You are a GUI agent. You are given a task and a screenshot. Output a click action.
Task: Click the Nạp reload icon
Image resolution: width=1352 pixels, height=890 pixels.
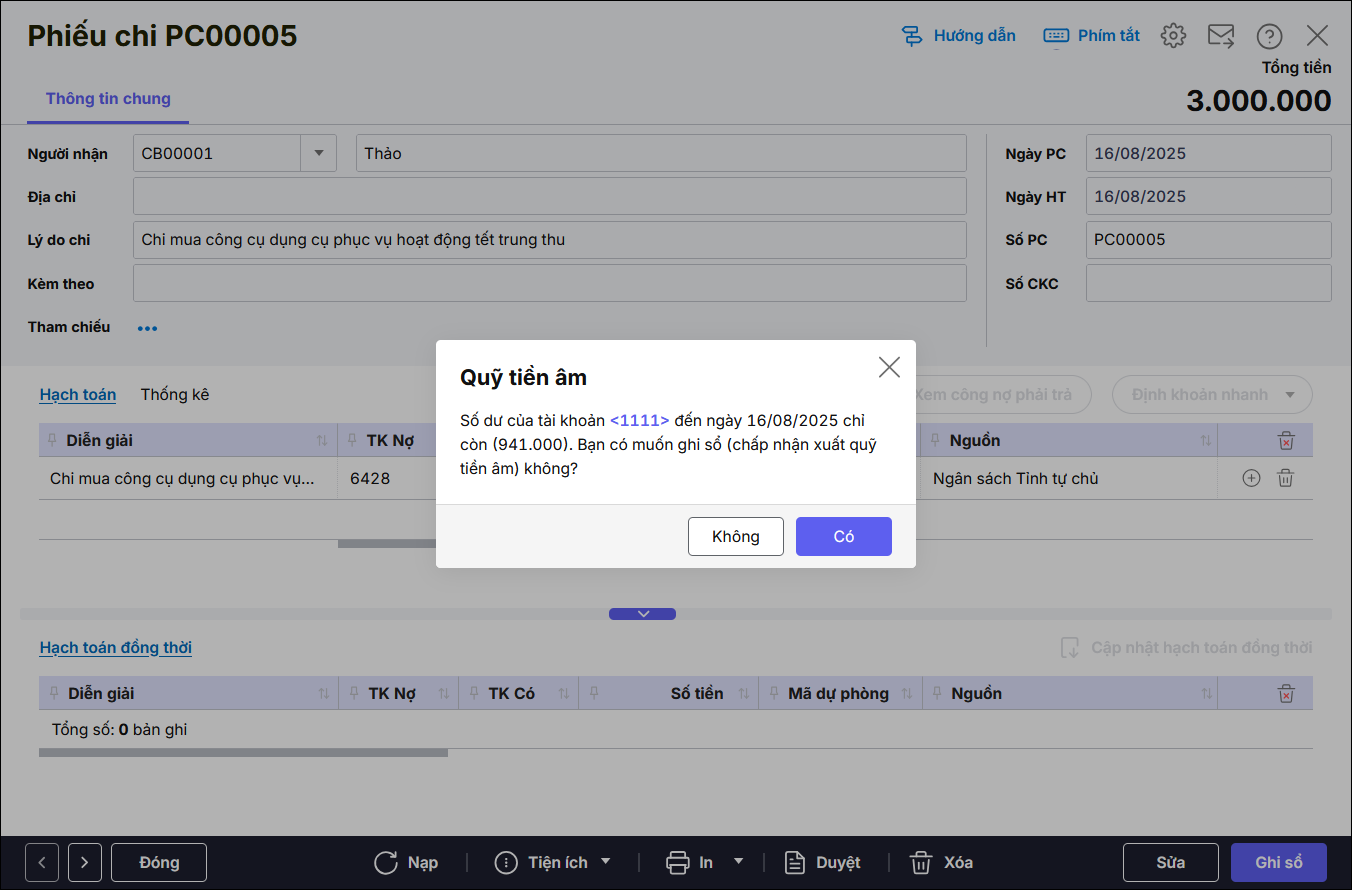click(x=386, y=862)
